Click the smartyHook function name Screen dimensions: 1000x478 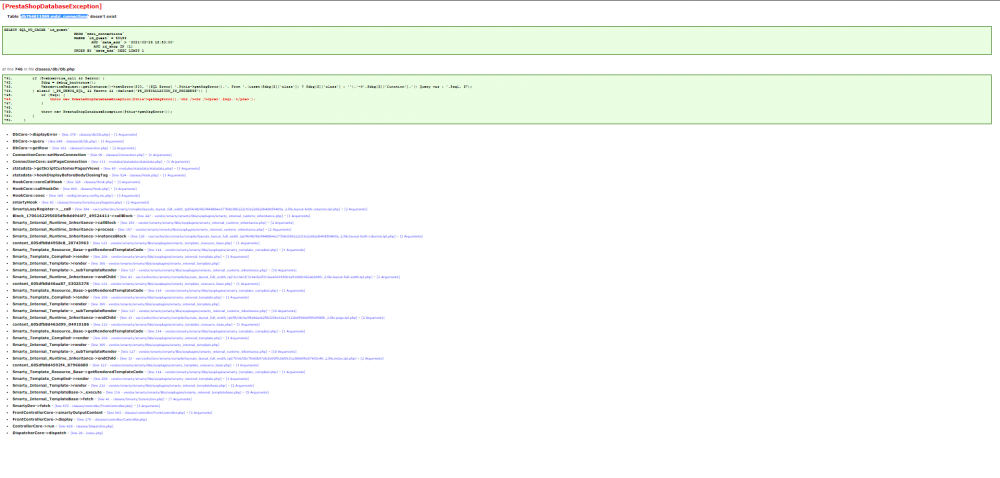pos(25,203)
